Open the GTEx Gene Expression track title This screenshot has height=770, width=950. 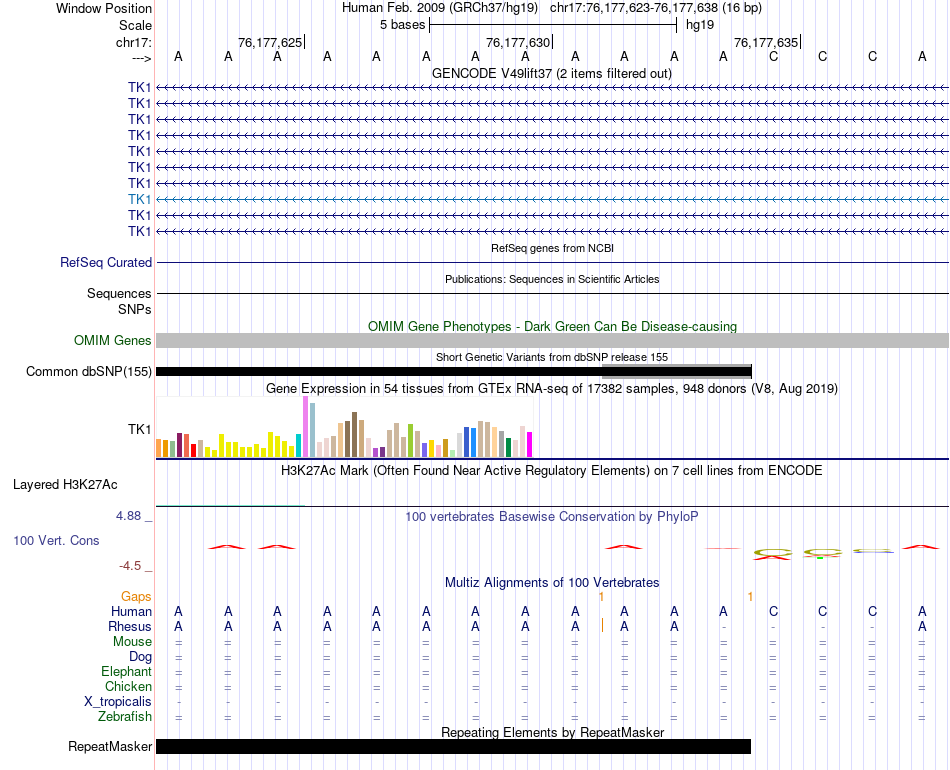(552, 388)
